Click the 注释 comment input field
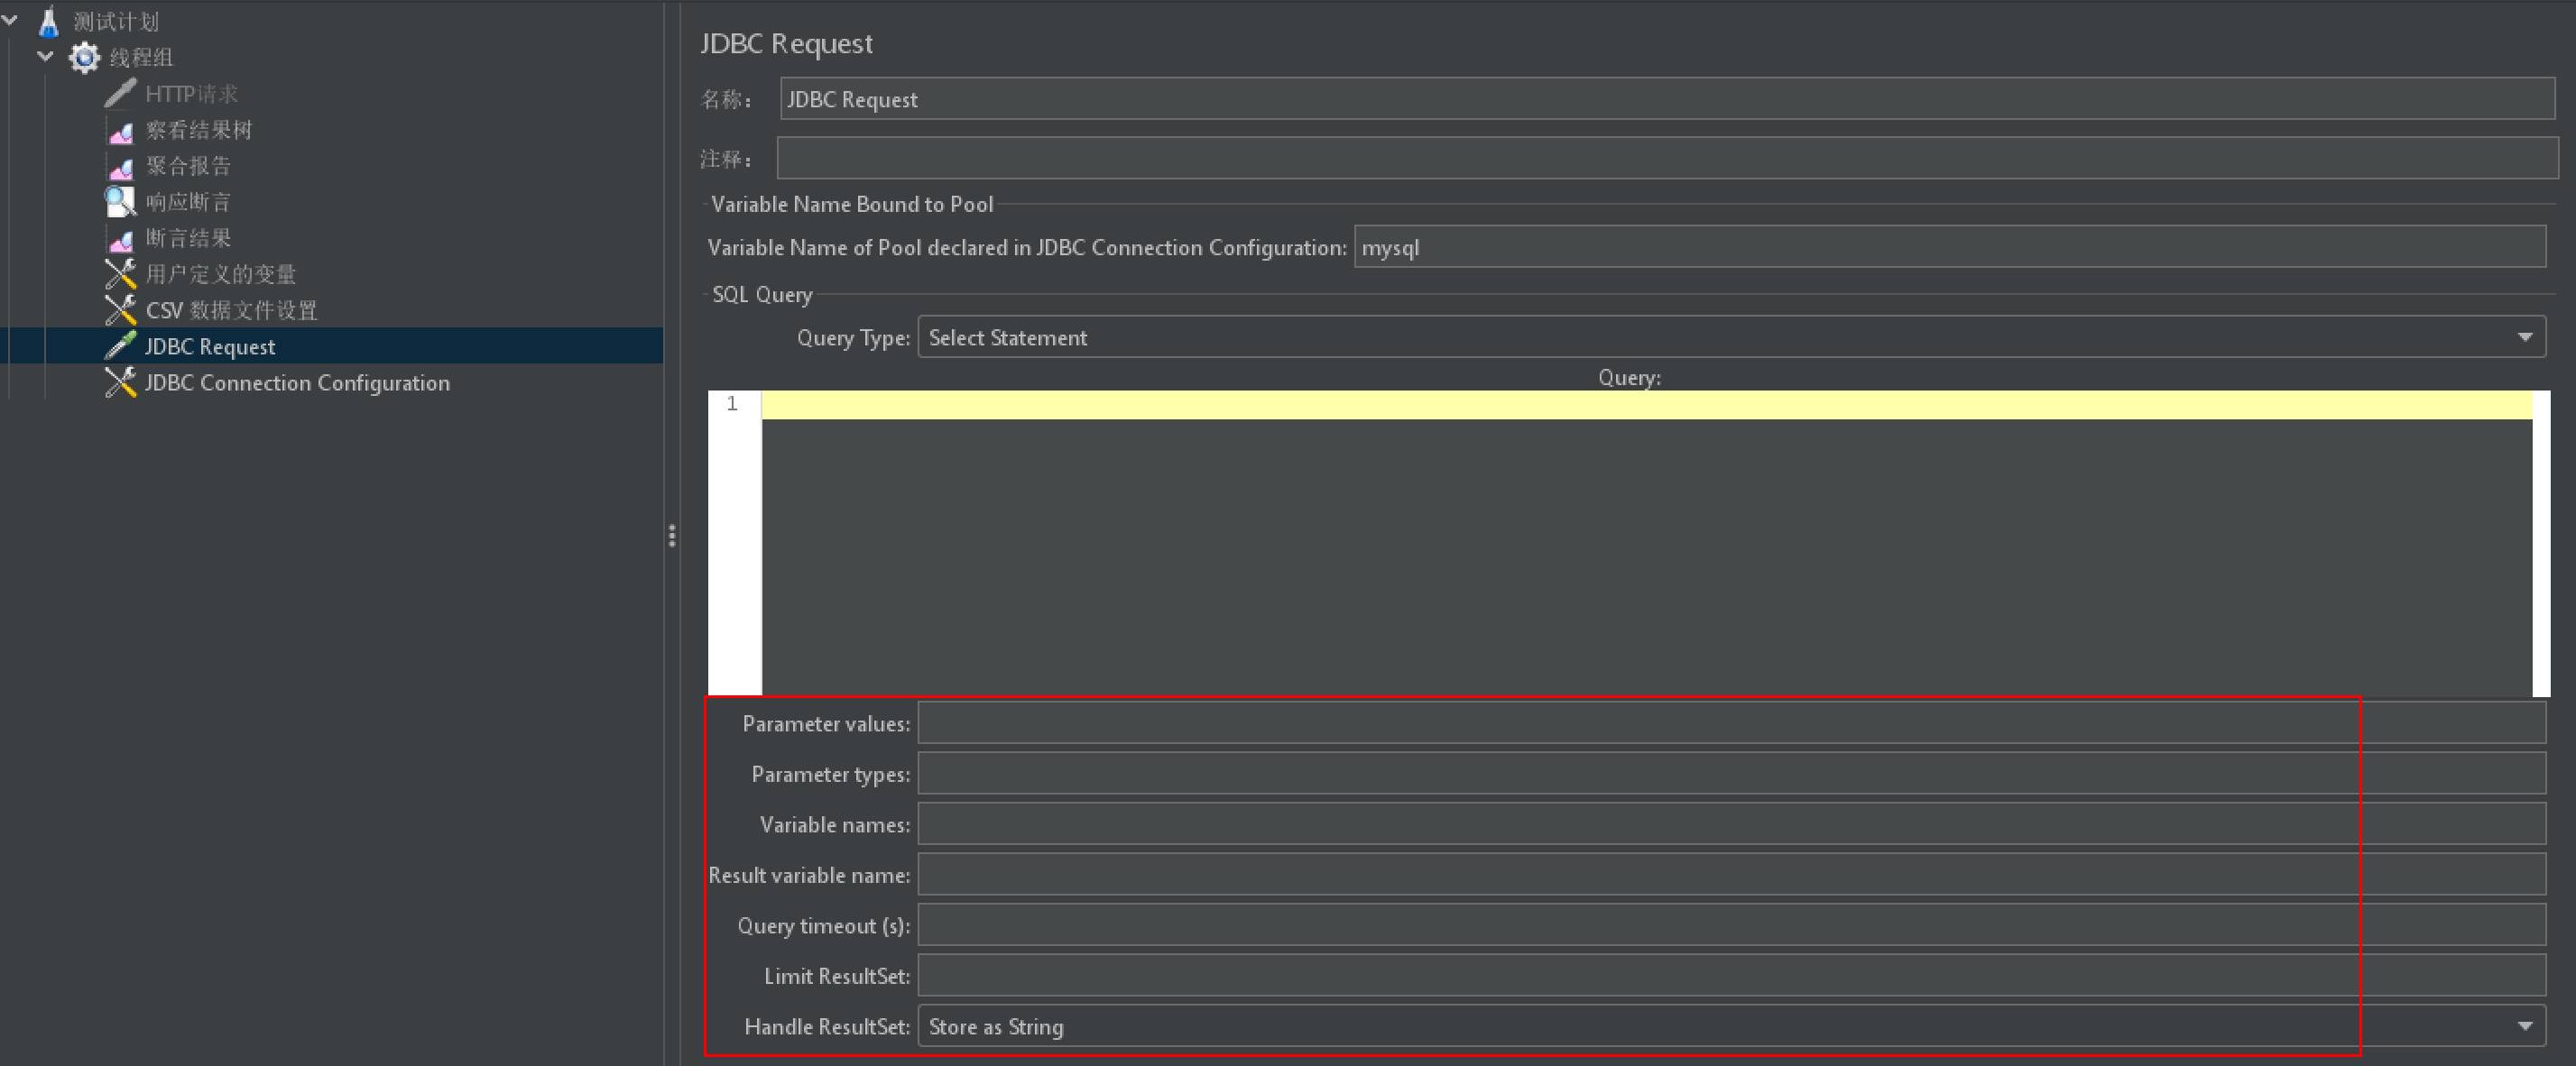This screenshot has width=2576, height=1066. pyautogui.click(x=1667, y=158)
